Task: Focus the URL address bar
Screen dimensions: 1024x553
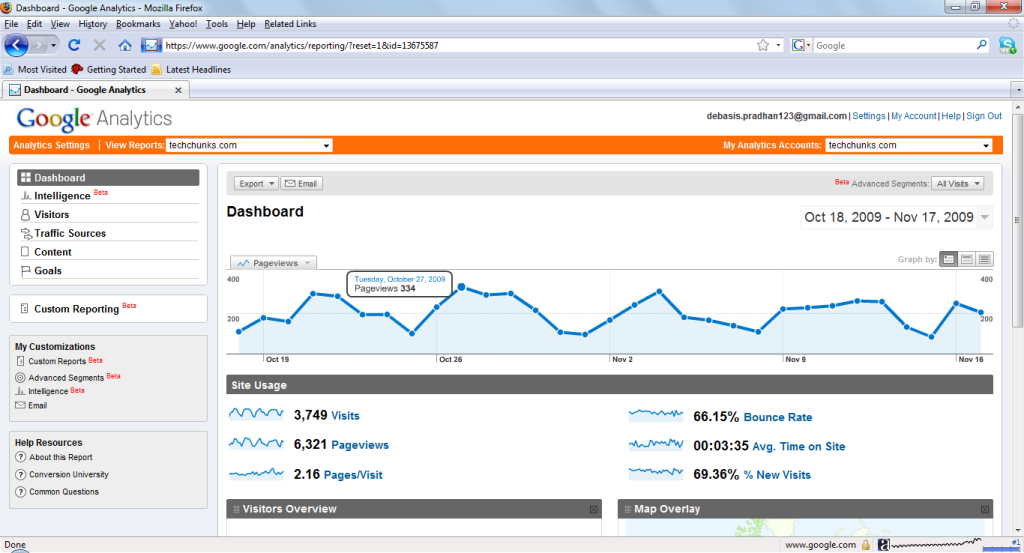Action: point(457,45)
